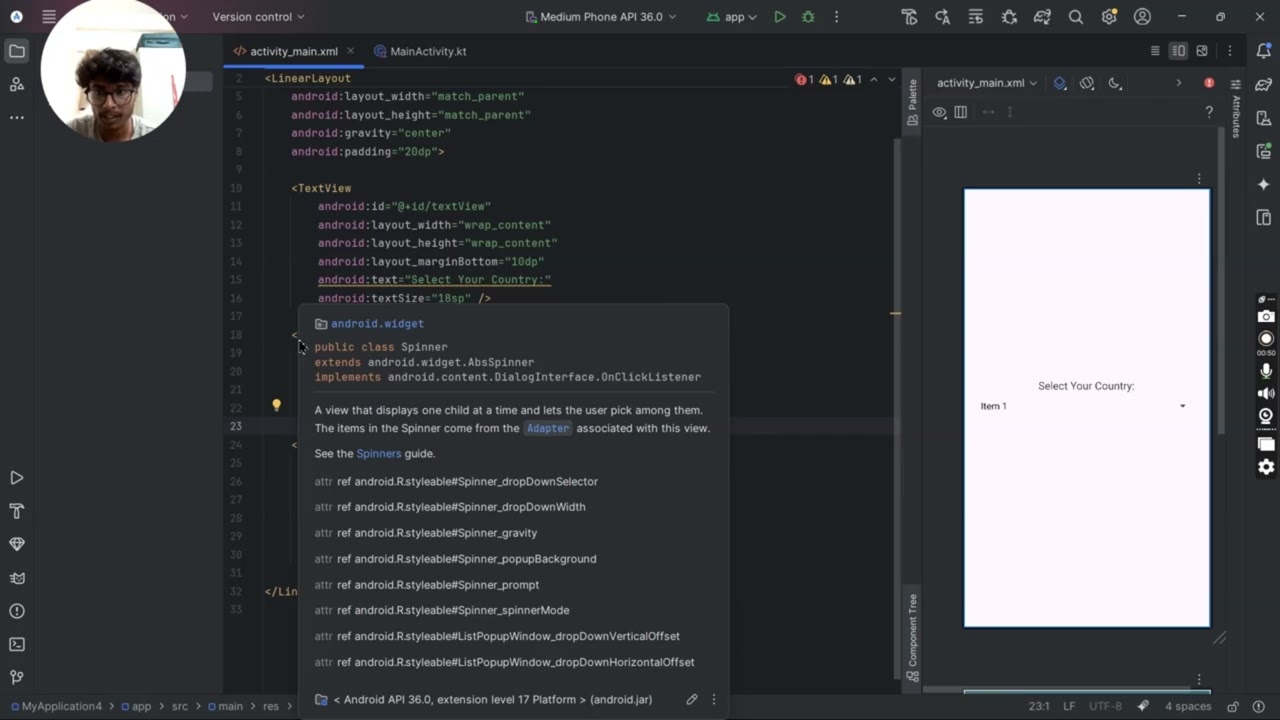Screen dimensions: 1280x720
Task: Switch editor to Code-only view
Action: [1155, 51]
